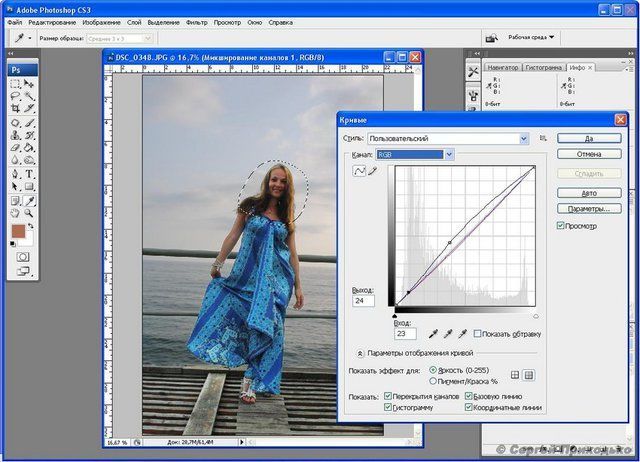Pick the Zoom magnifier tool
The height and width of the screenshot is (462, 640).
30,212
